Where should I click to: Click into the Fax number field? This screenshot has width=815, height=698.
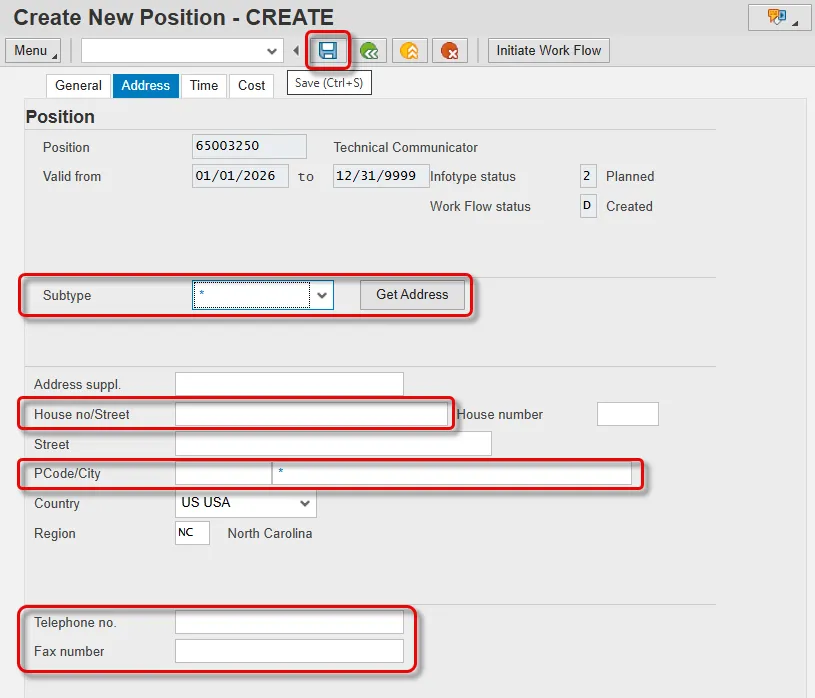[289, 652]
